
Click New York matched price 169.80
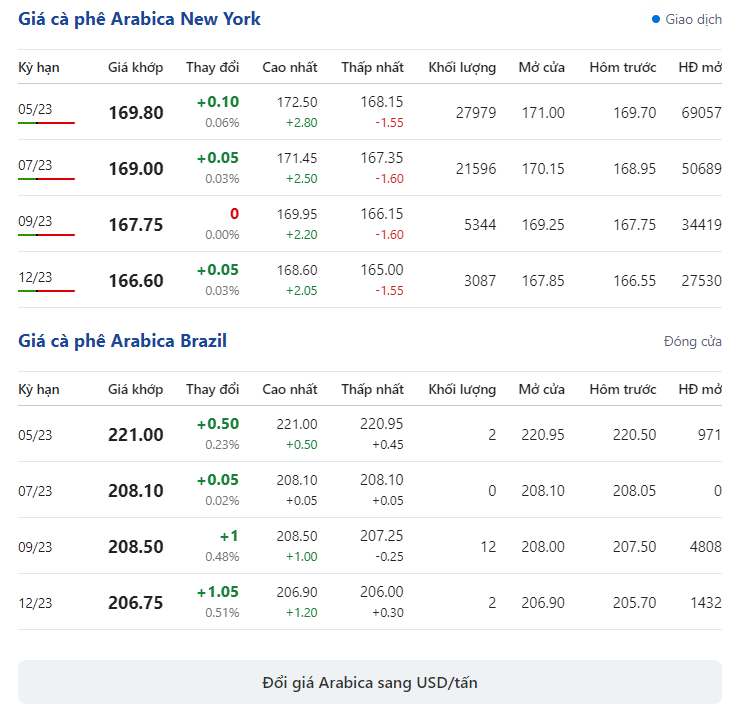pyautogui.click(x=135, y=113)
